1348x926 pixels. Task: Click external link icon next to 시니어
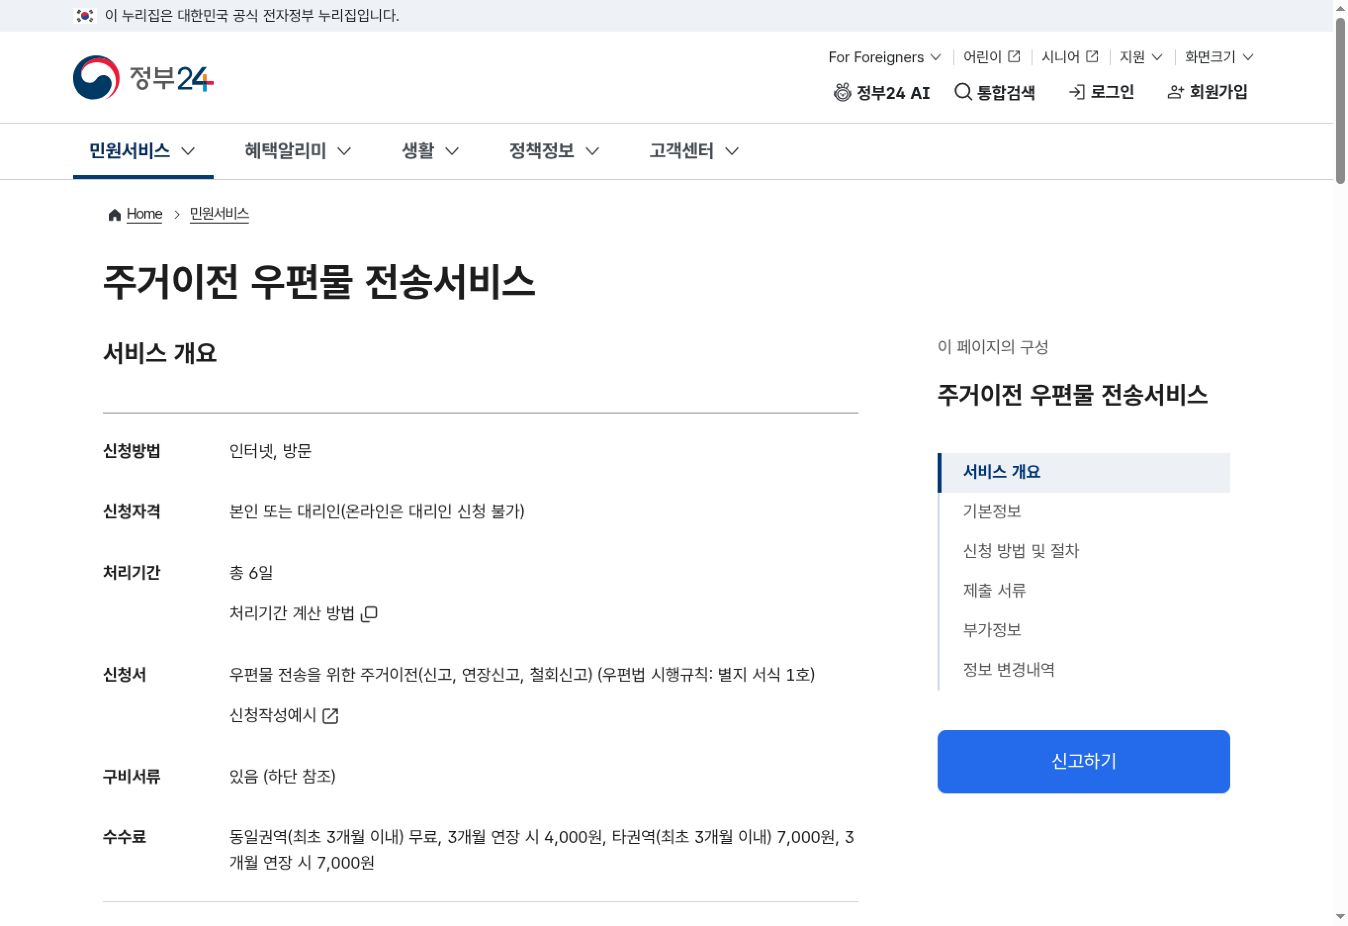click(x=1092, y=56)
